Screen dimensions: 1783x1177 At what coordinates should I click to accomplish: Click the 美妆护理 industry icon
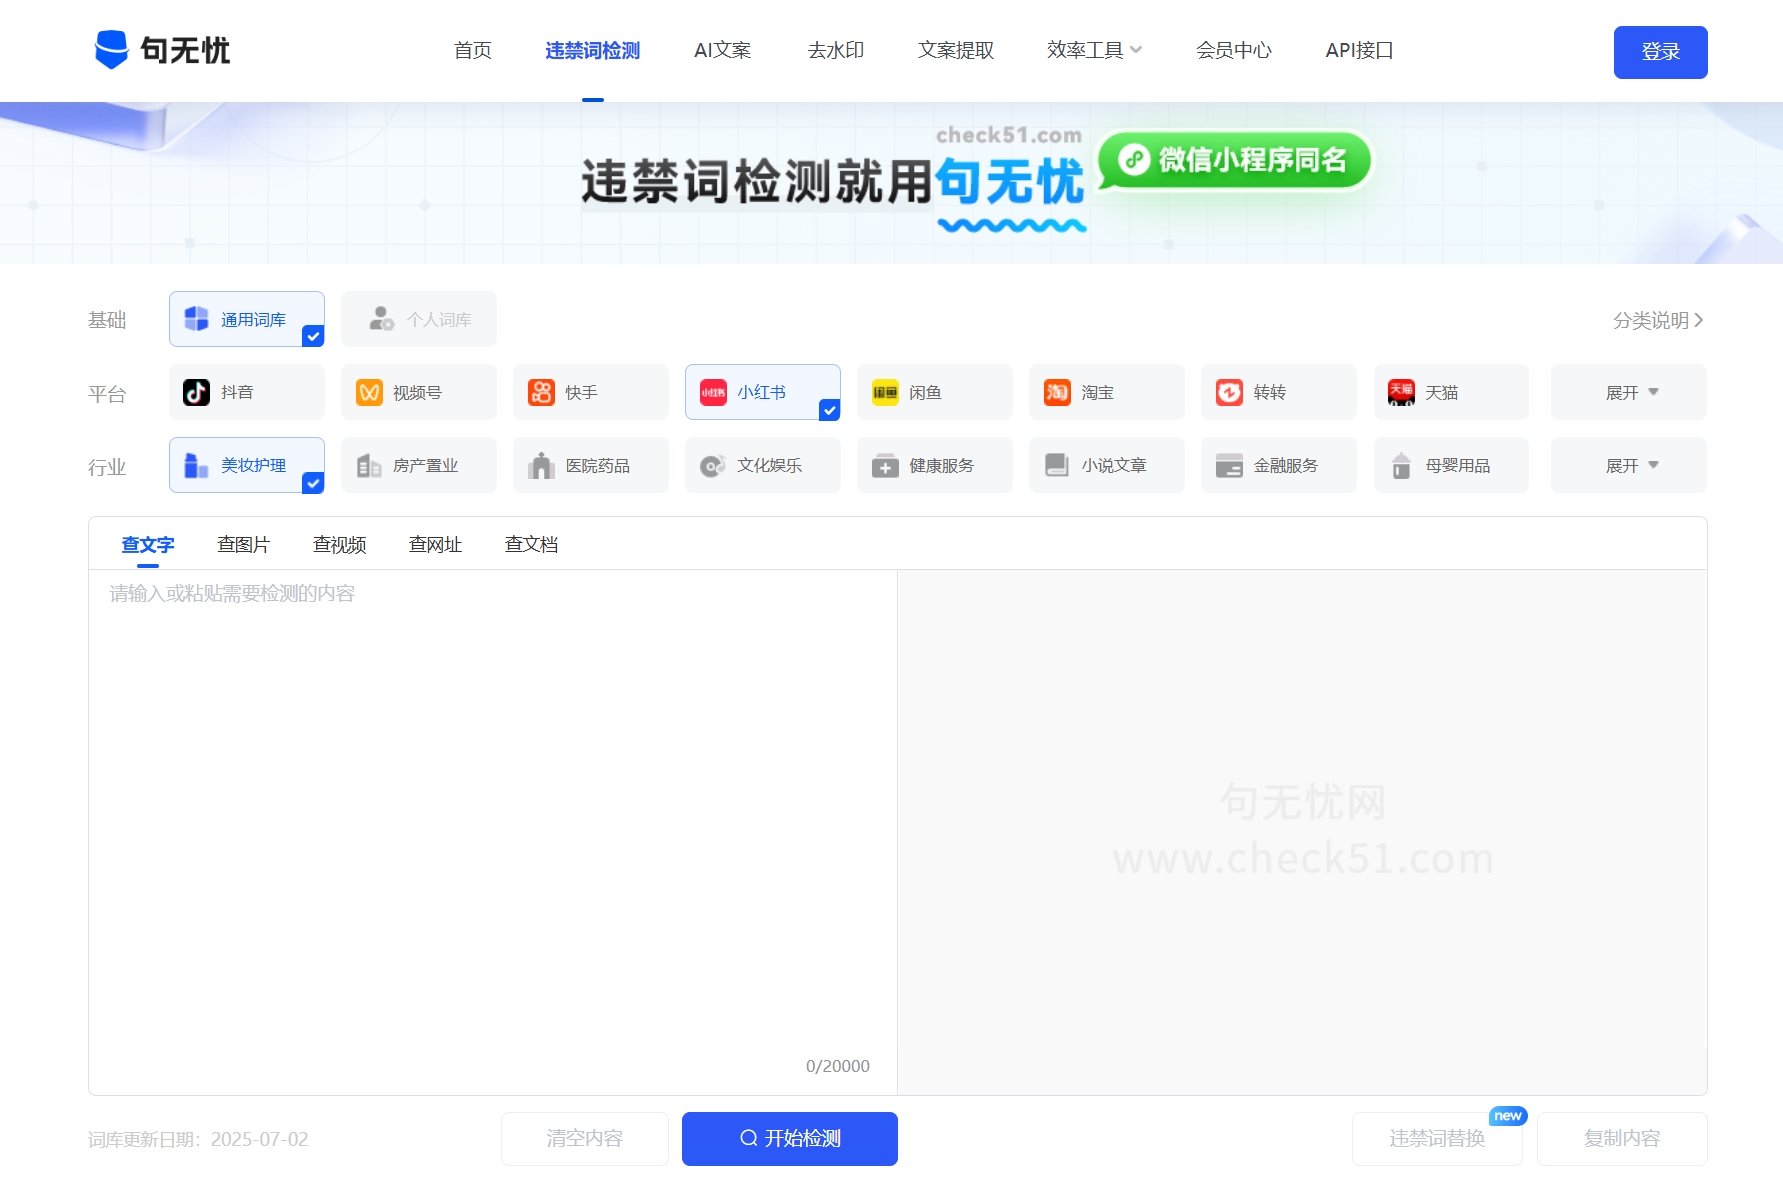[196, 465]
